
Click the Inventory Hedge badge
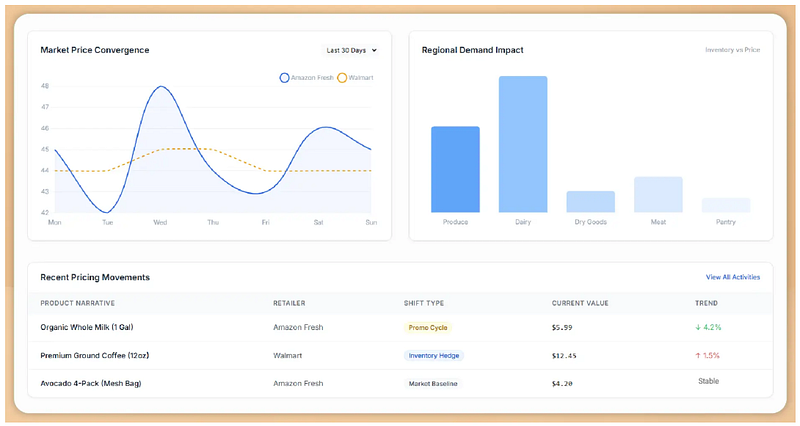434,356
